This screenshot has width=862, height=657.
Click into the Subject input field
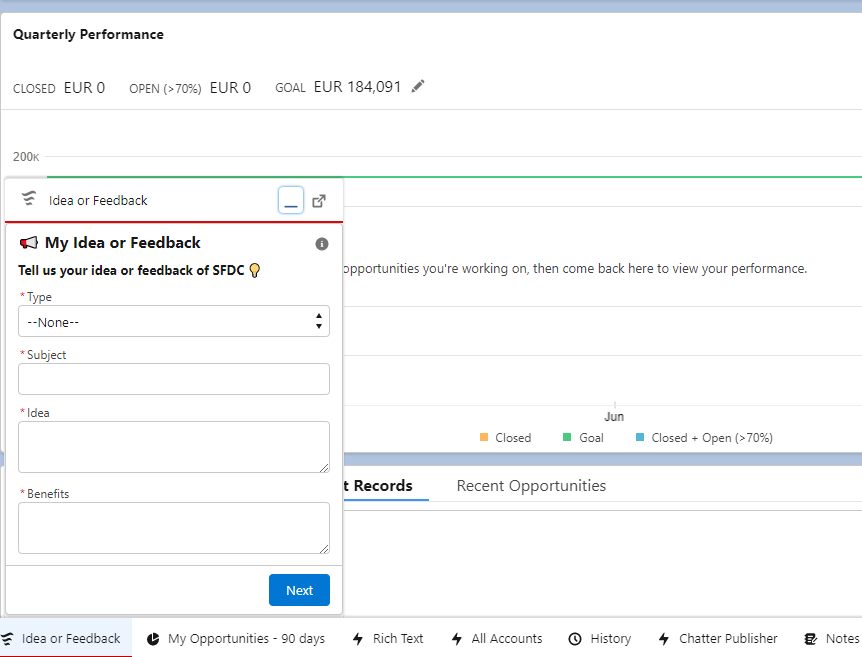[x=174, y=379]
